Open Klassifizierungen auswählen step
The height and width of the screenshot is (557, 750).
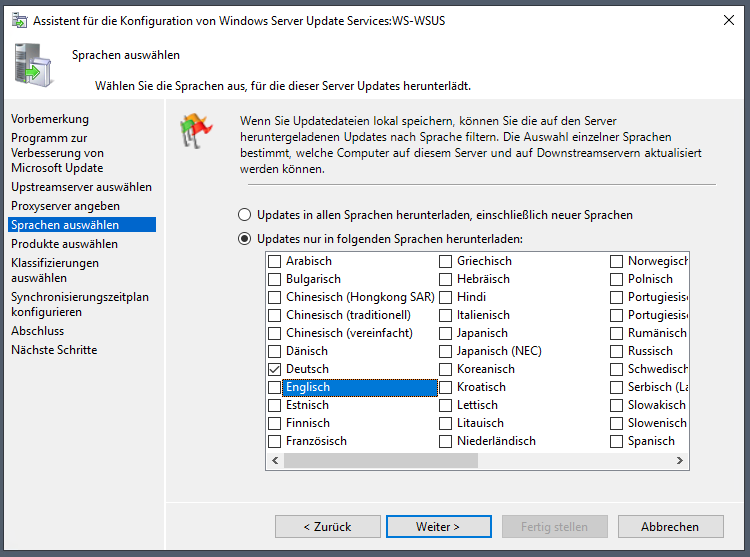[x=55, y=270]
